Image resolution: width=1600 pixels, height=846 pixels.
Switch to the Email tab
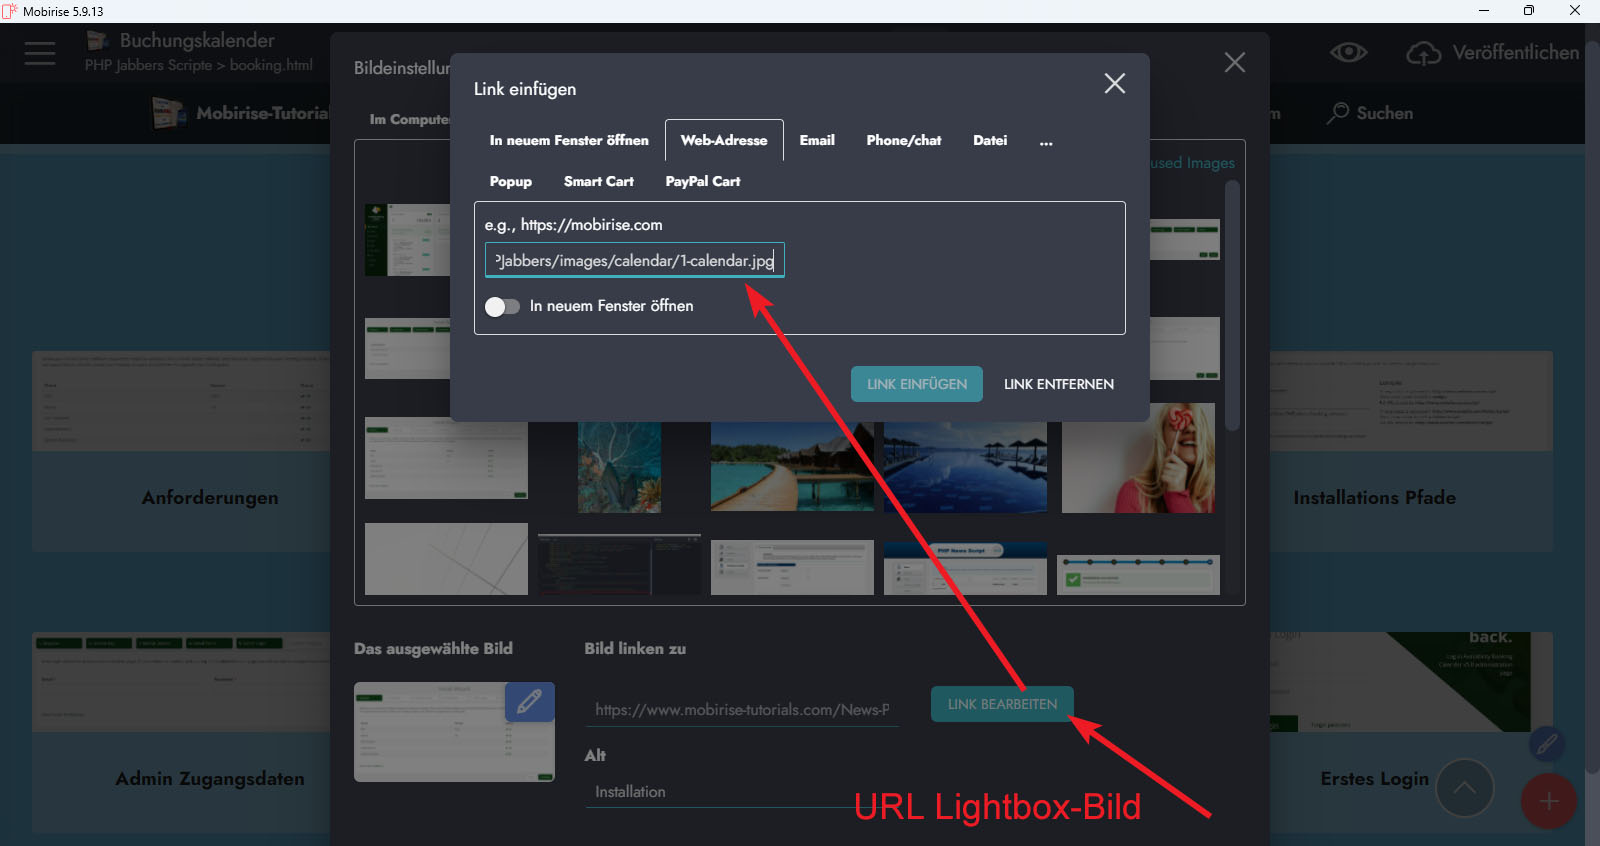point(816,141)
